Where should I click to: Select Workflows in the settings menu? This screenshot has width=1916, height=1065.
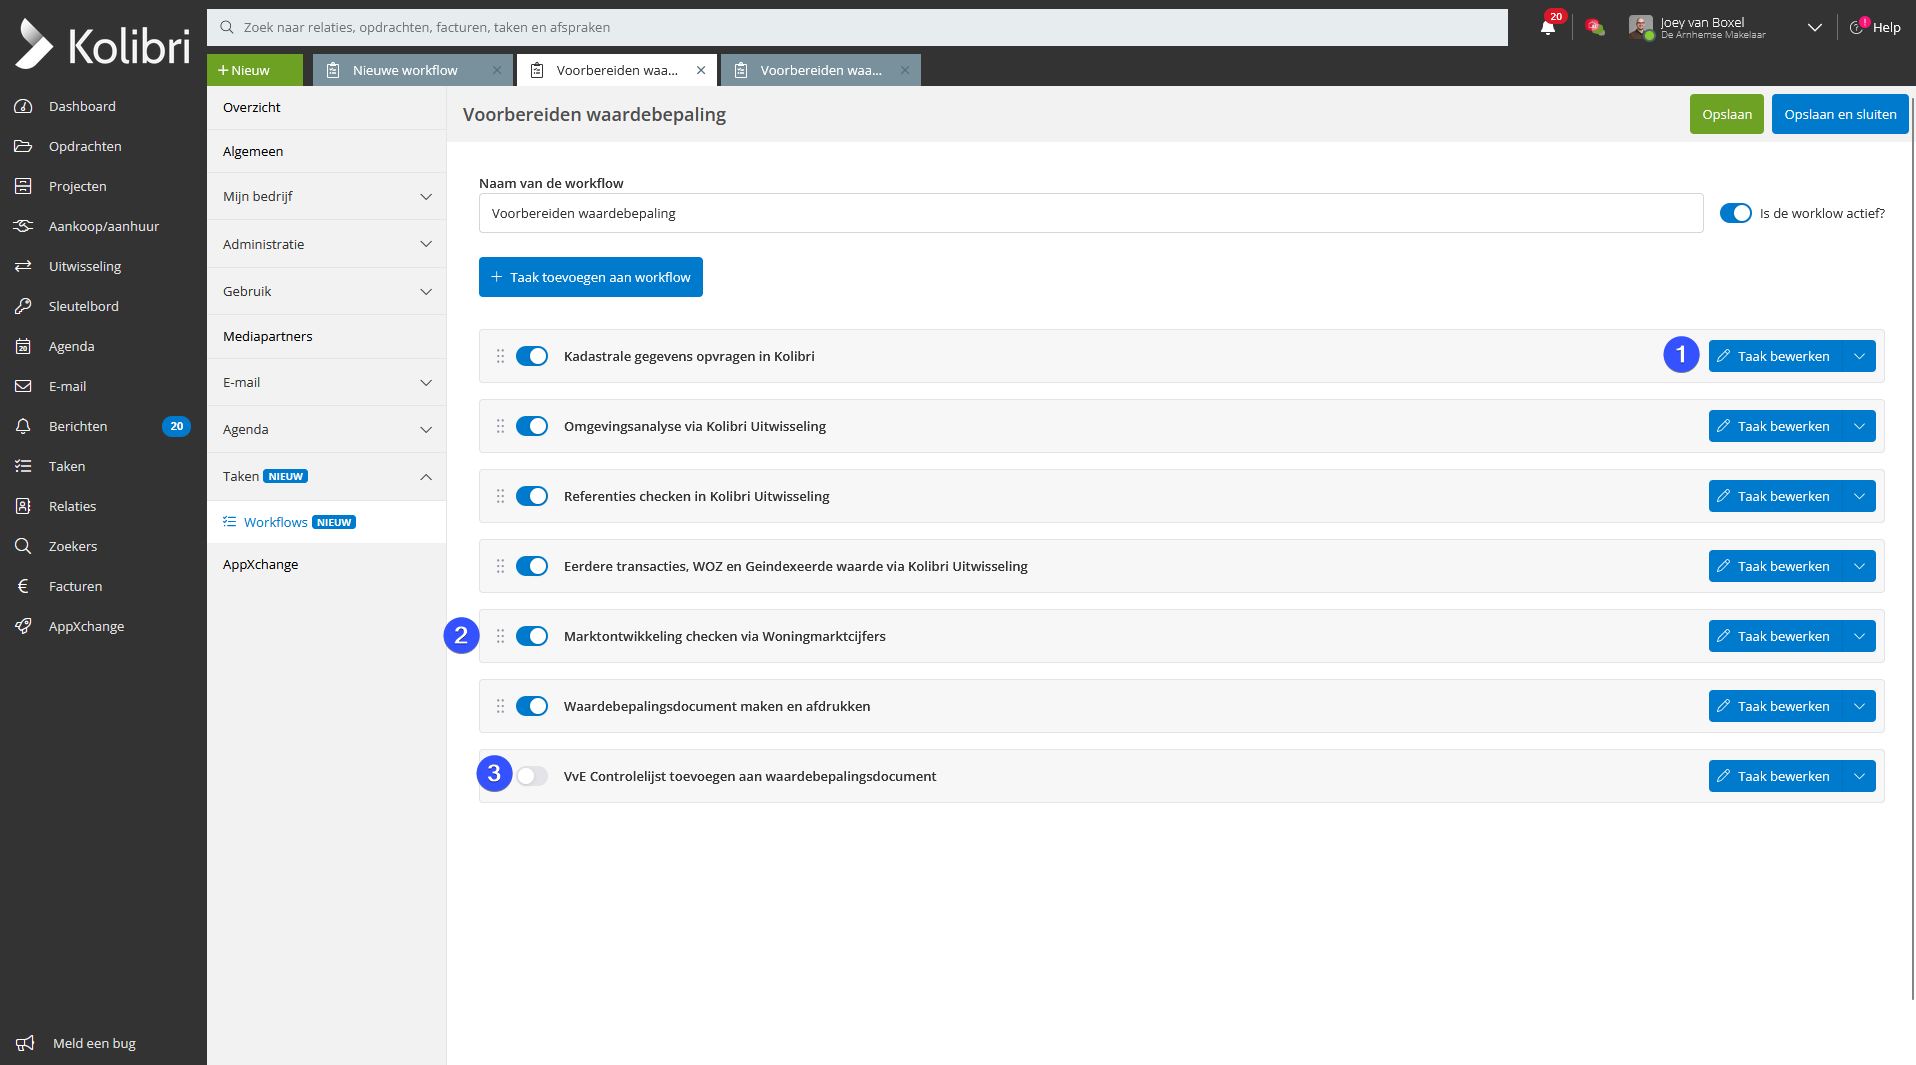point(276,522)
